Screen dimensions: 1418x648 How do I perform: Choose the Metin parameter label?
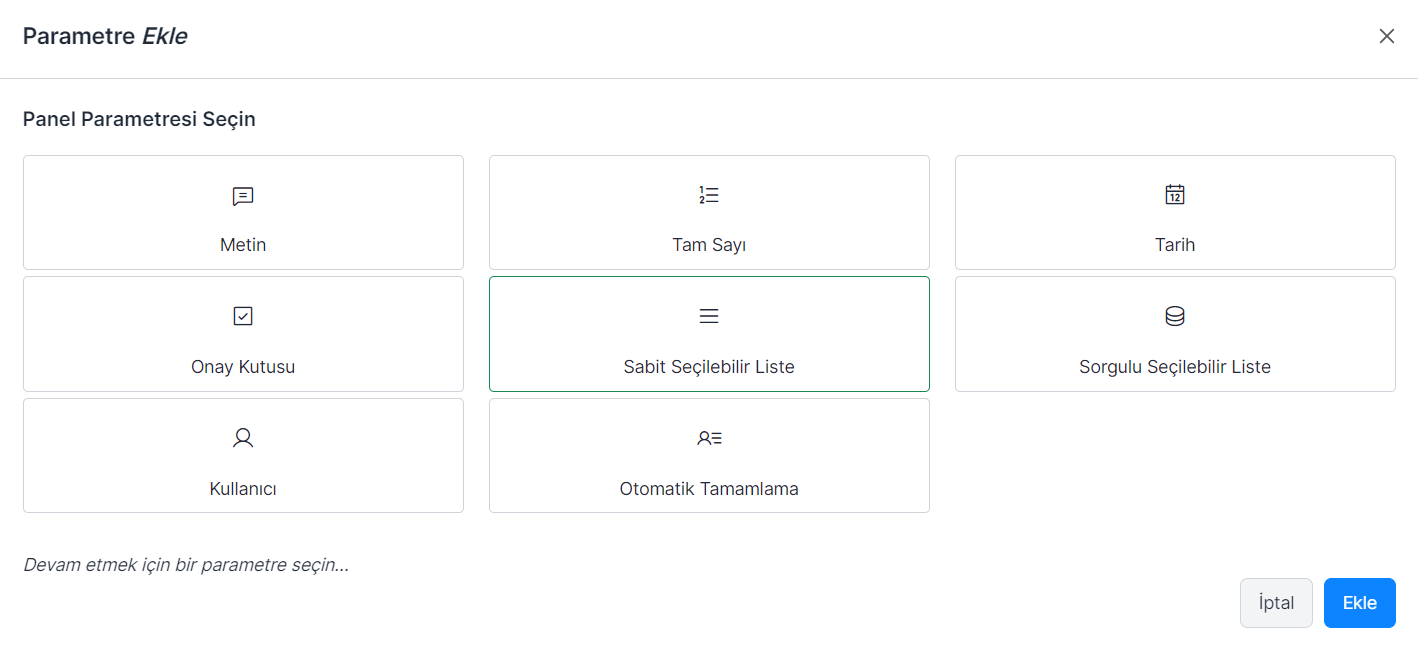point(243,245)
